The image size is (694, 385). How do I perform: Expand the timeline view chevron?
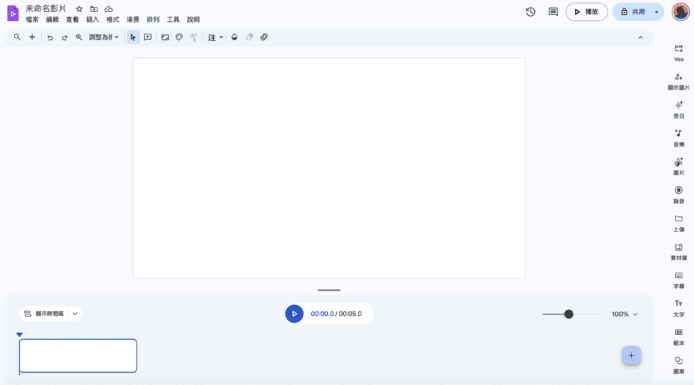click(75, 314)
